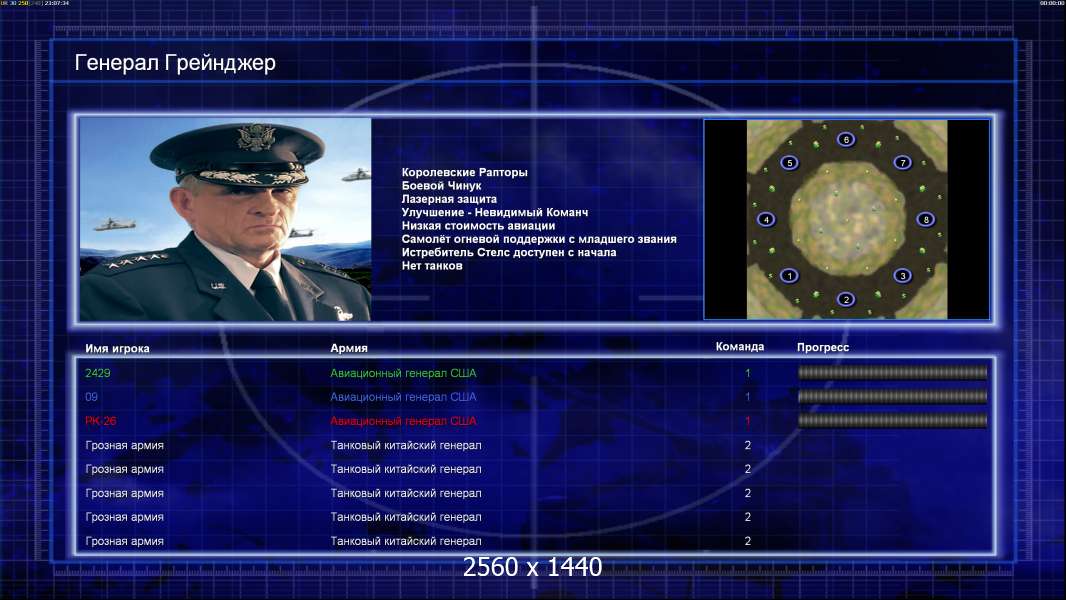Select the 'Лазерная защита' line
Viewport: 1066px width, 600px height.
click(449, 199)
